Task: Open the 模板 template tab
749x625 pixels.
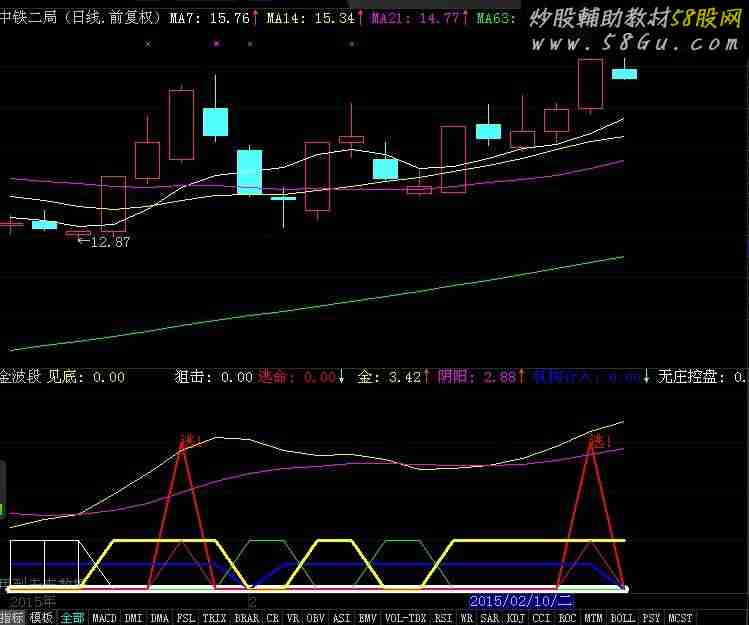Action: pos(41,618)
